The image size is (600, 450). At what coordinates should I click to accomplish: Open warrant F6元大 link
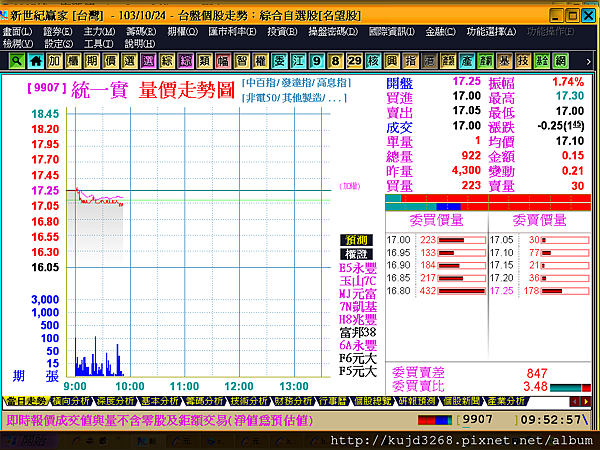click(x=358, y=358)
